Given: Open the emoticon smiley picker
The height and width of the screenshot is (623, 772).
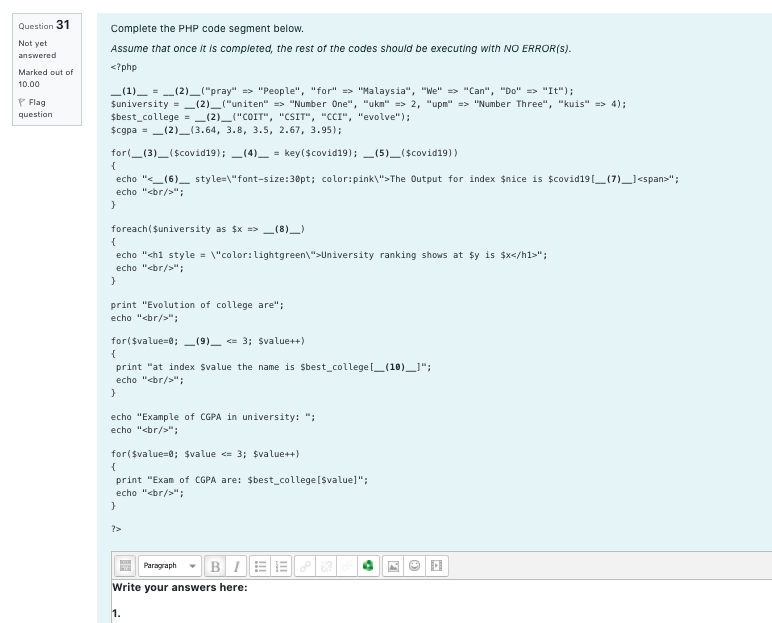Looking at the screenshot, I should [415, 566].
